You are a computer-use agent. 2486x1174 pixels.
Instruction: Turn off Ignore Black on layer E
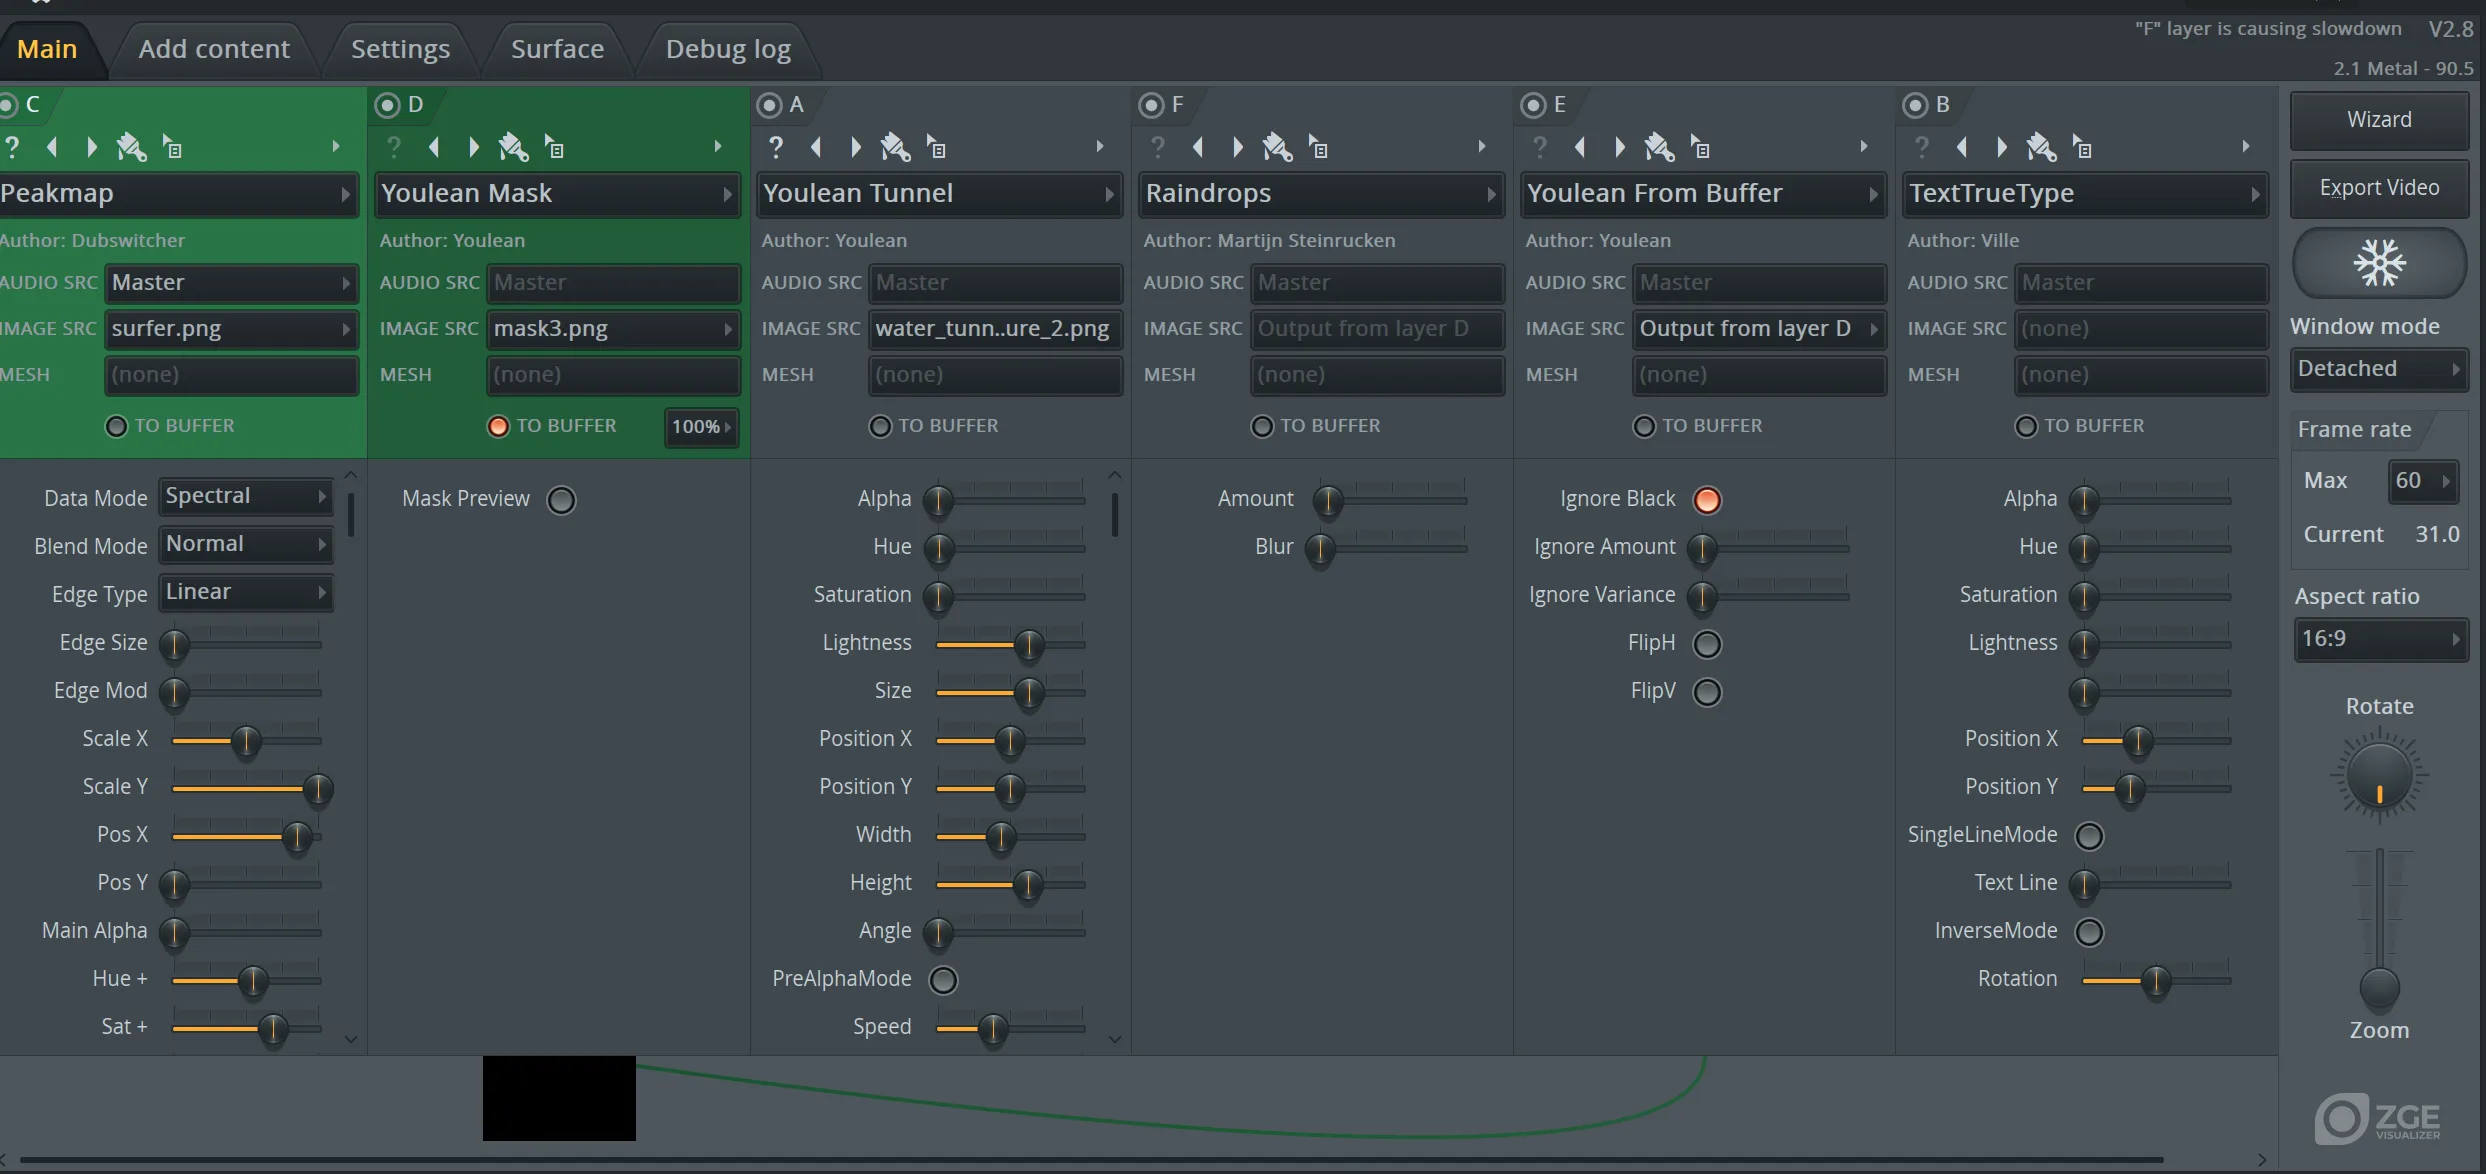[x=1707, y=499]
